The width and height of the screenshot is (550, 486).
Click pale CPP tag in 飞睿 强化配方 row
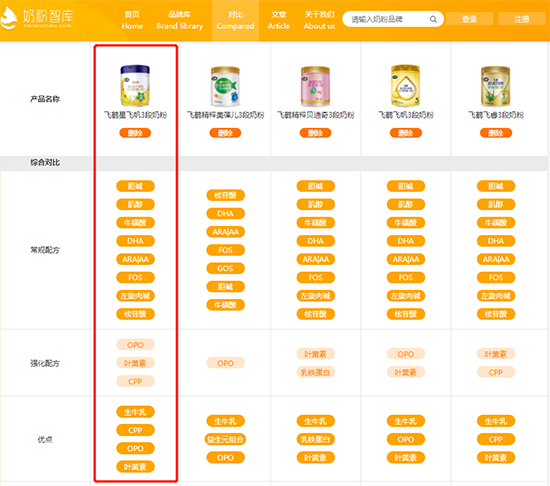[496, 372]
